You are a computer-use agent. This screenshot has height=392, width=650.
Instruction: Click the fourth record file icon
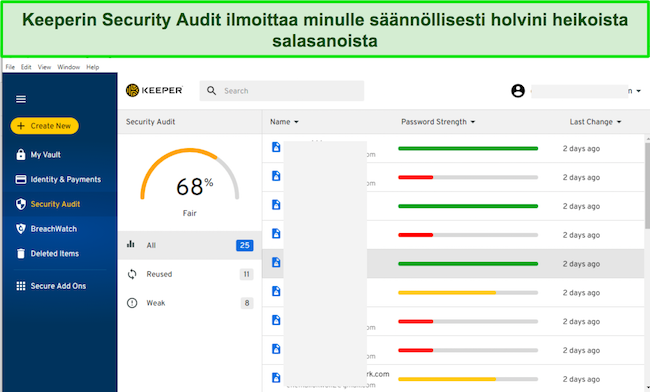point(276,234)
